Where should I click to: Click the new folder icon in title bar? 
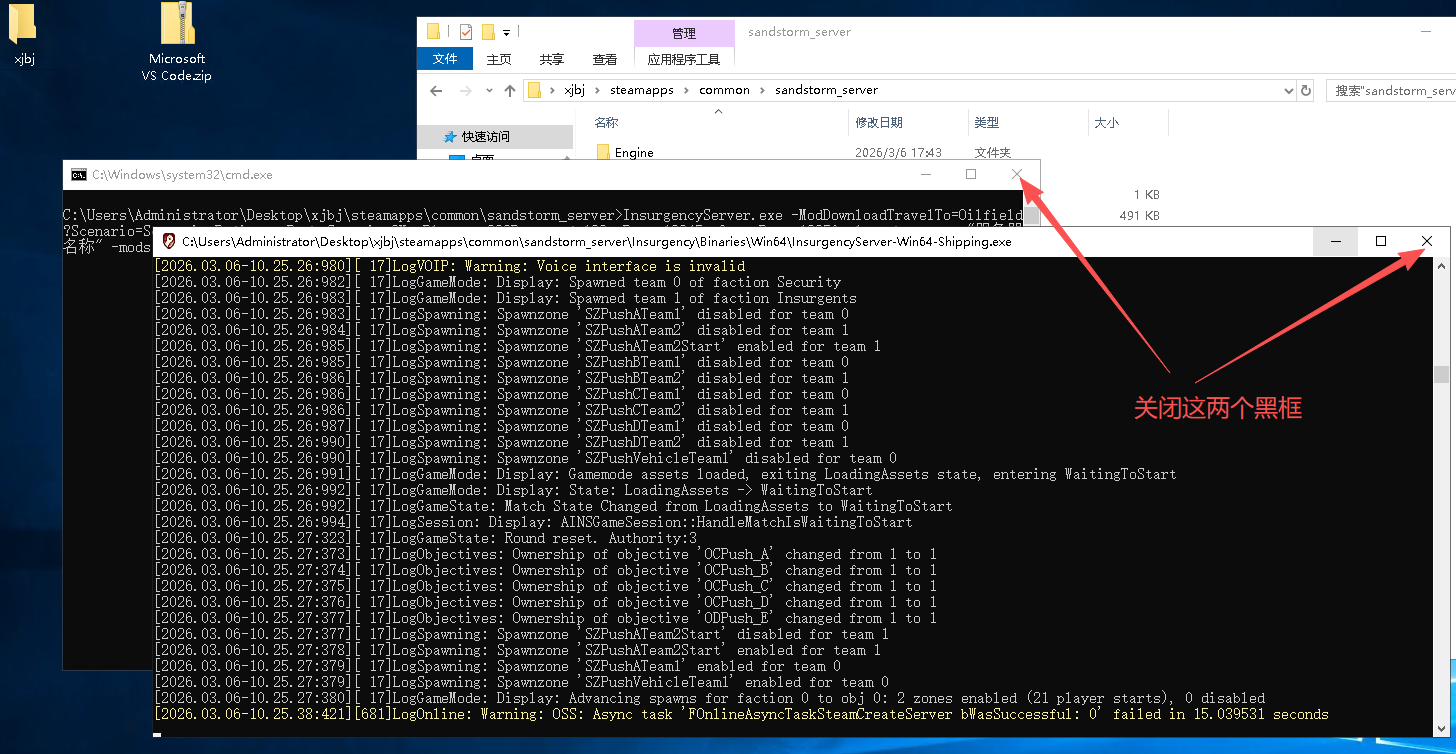(x=488, y=32)
